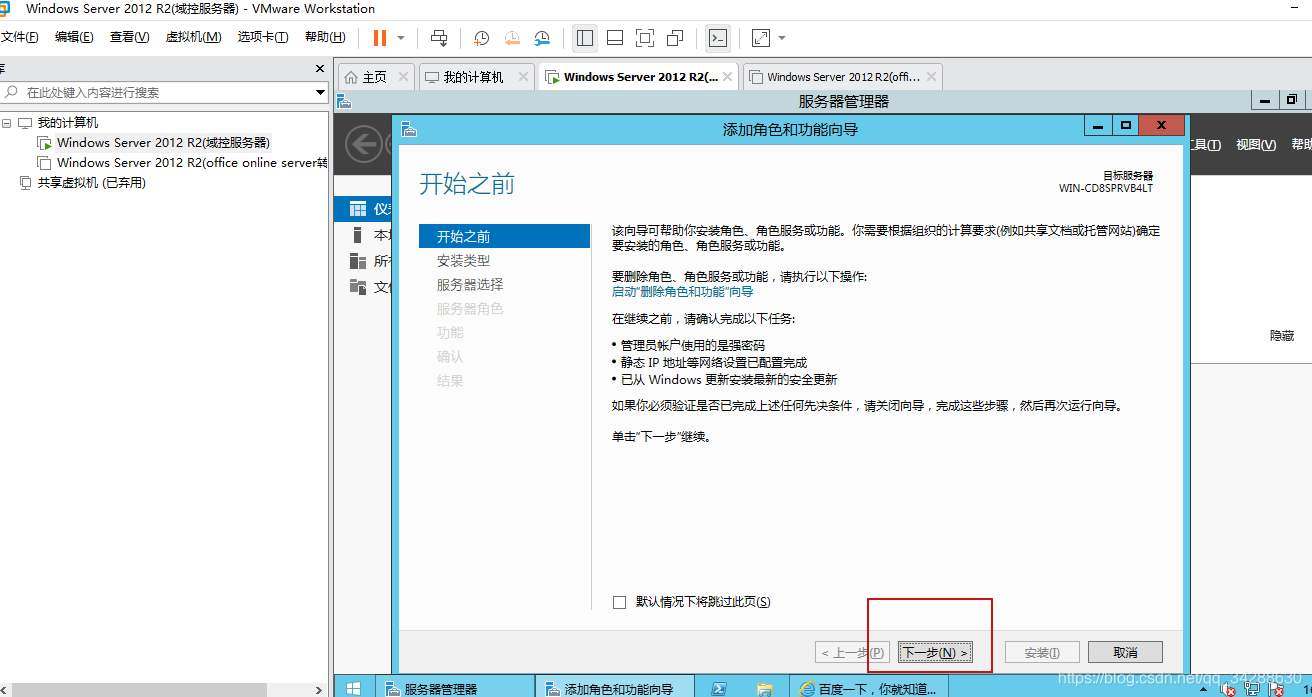
Task: Open Internet Explorer 百度一下 taskbar item
Action: 870,688
